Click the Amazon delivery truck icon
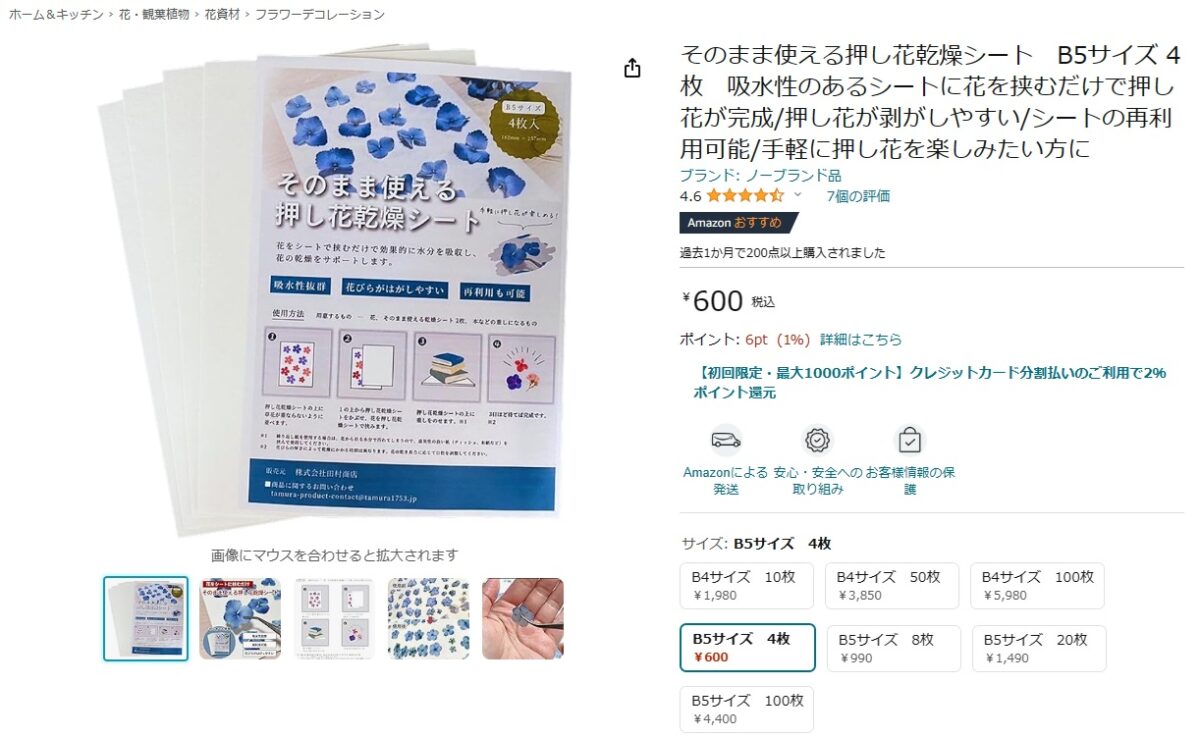This screenshot has width=1200, height=737. click(x=726, y=440)
